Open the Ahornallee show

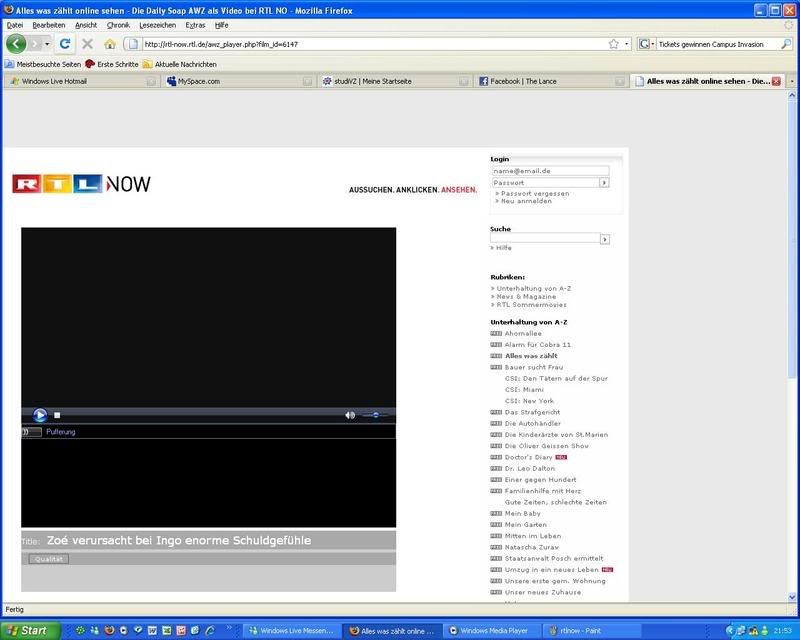click(523, 333)
